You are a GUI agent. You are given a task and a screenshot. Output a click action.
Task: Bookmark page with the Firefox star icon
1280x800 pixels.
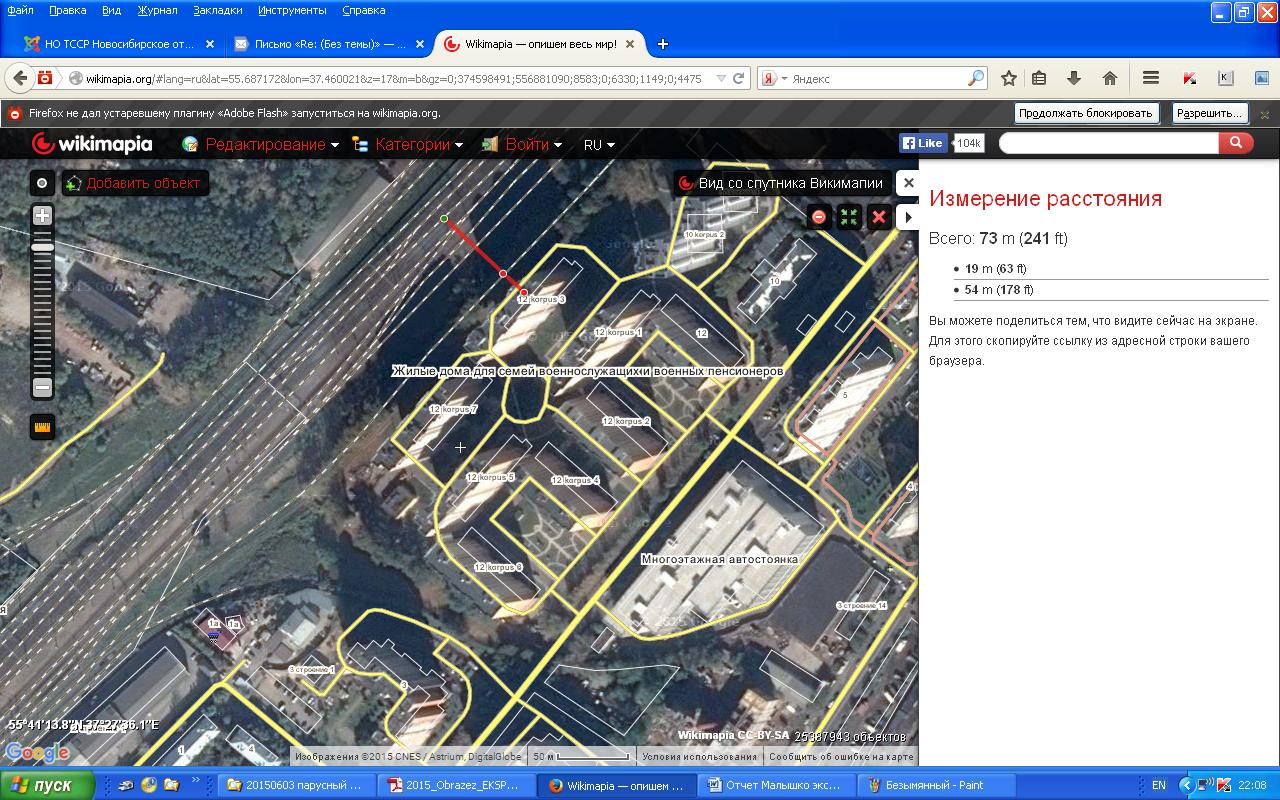point(1009,78)
